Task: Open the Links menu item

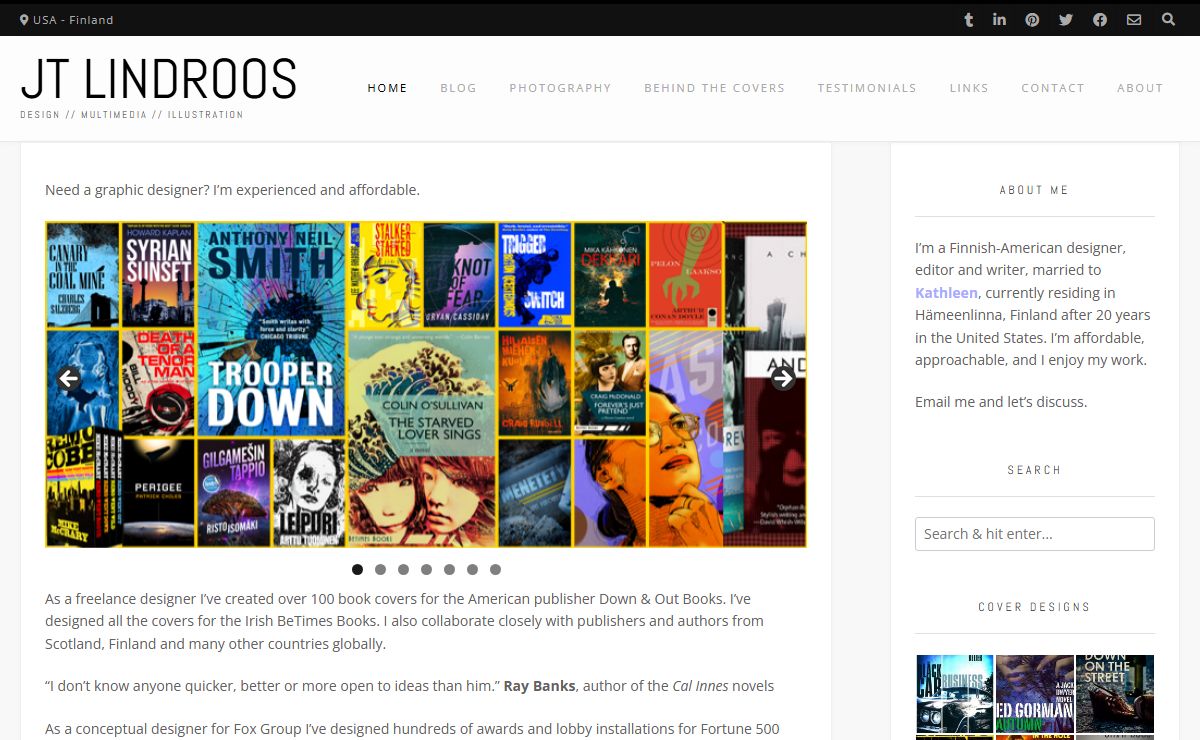Action: click(969, 88)
